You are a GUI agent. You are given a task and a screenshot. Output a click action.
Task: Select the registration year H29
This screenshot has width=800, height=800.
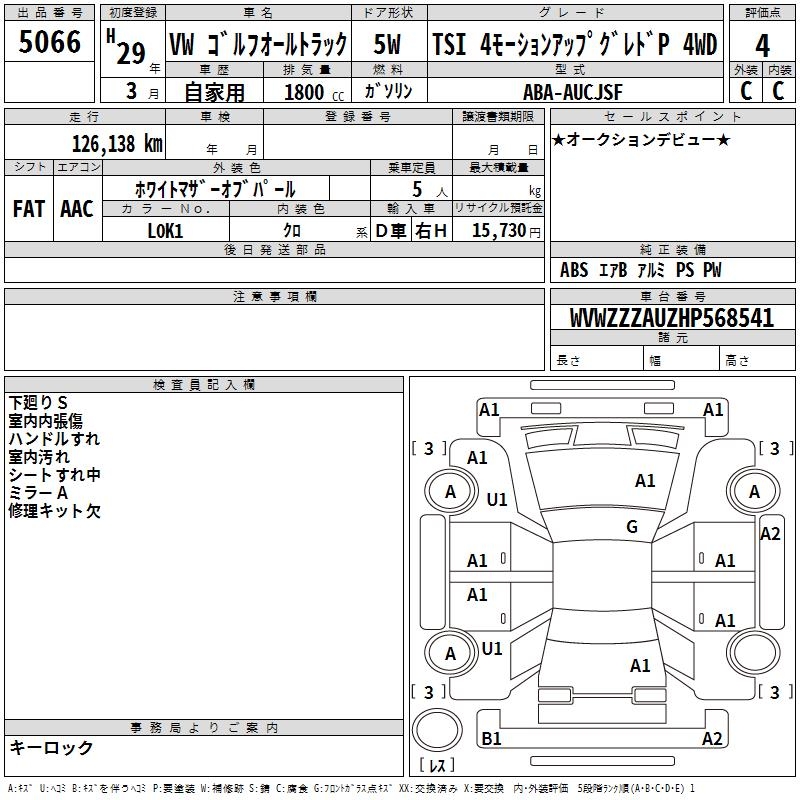tap(128, 49)
